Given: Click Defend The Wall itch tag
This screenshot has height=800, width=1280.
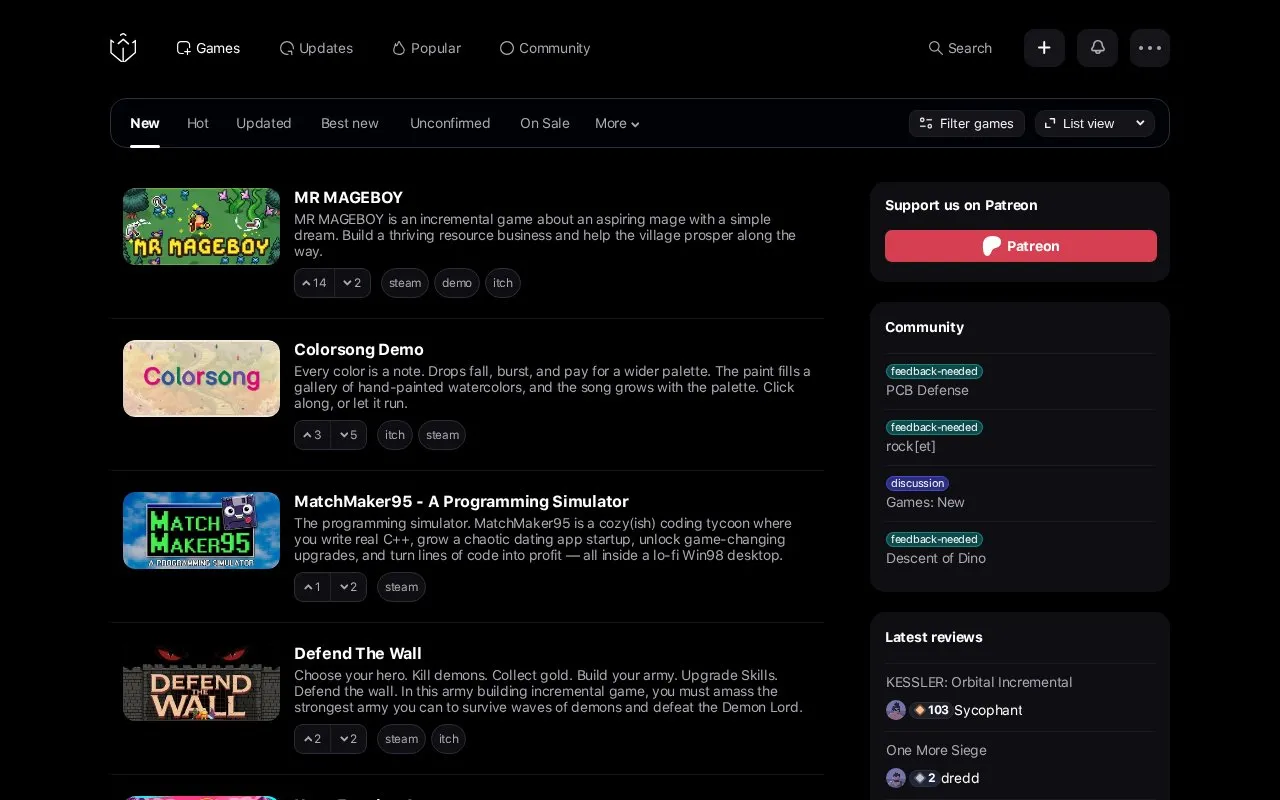Looking at the screenshot, I should (449, 739).
